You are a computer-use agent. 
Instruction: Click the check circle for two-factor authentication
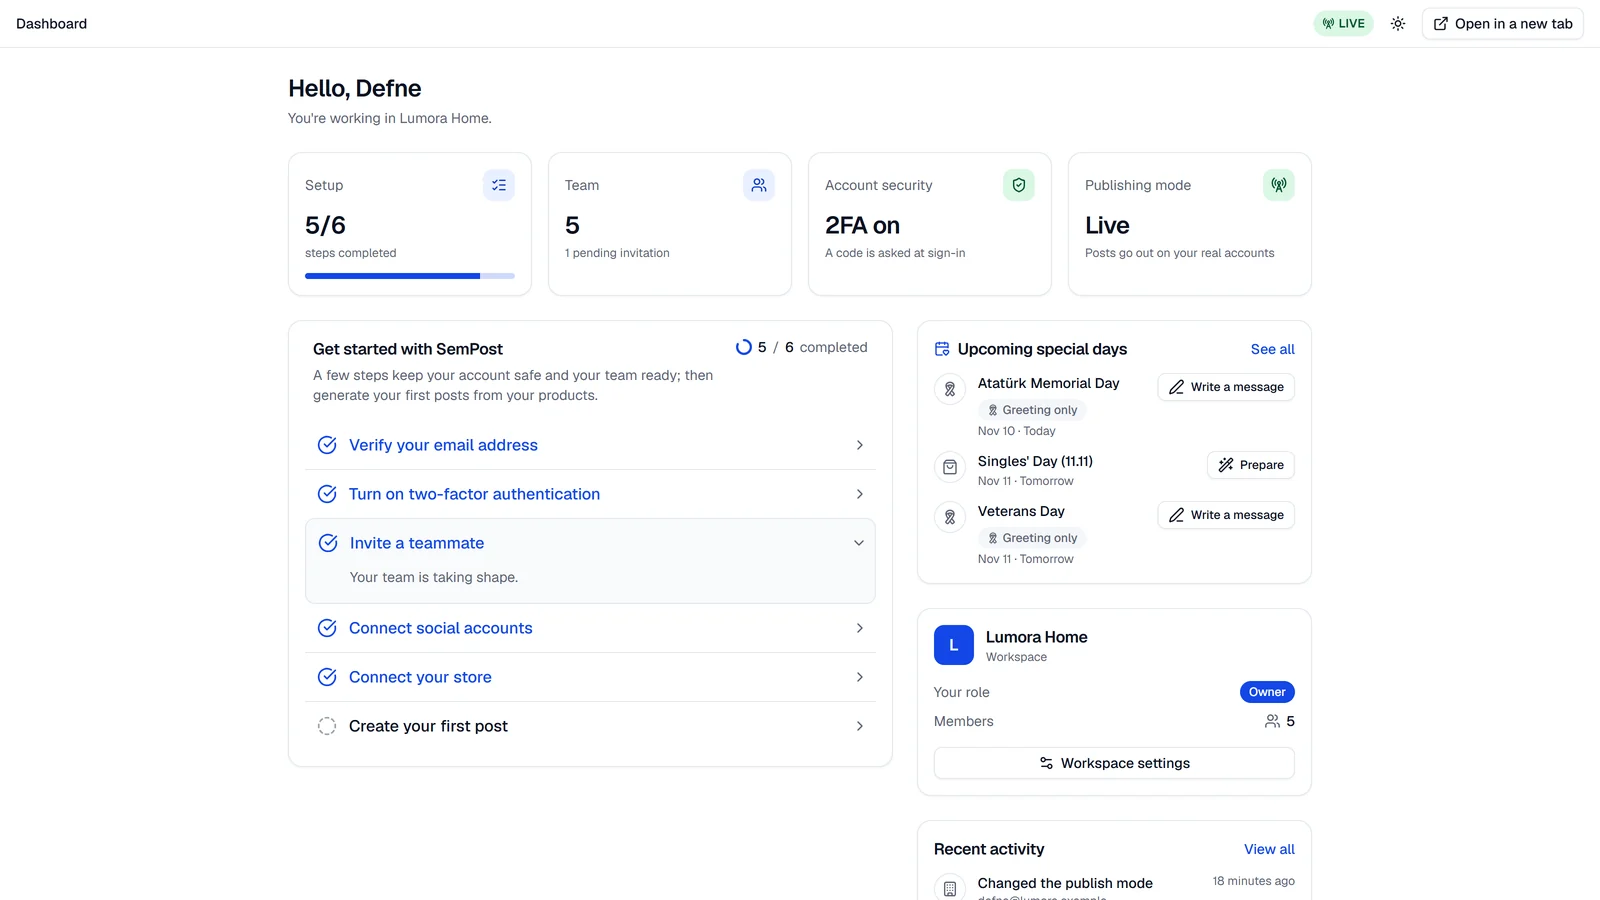click(x=327, y=494)
